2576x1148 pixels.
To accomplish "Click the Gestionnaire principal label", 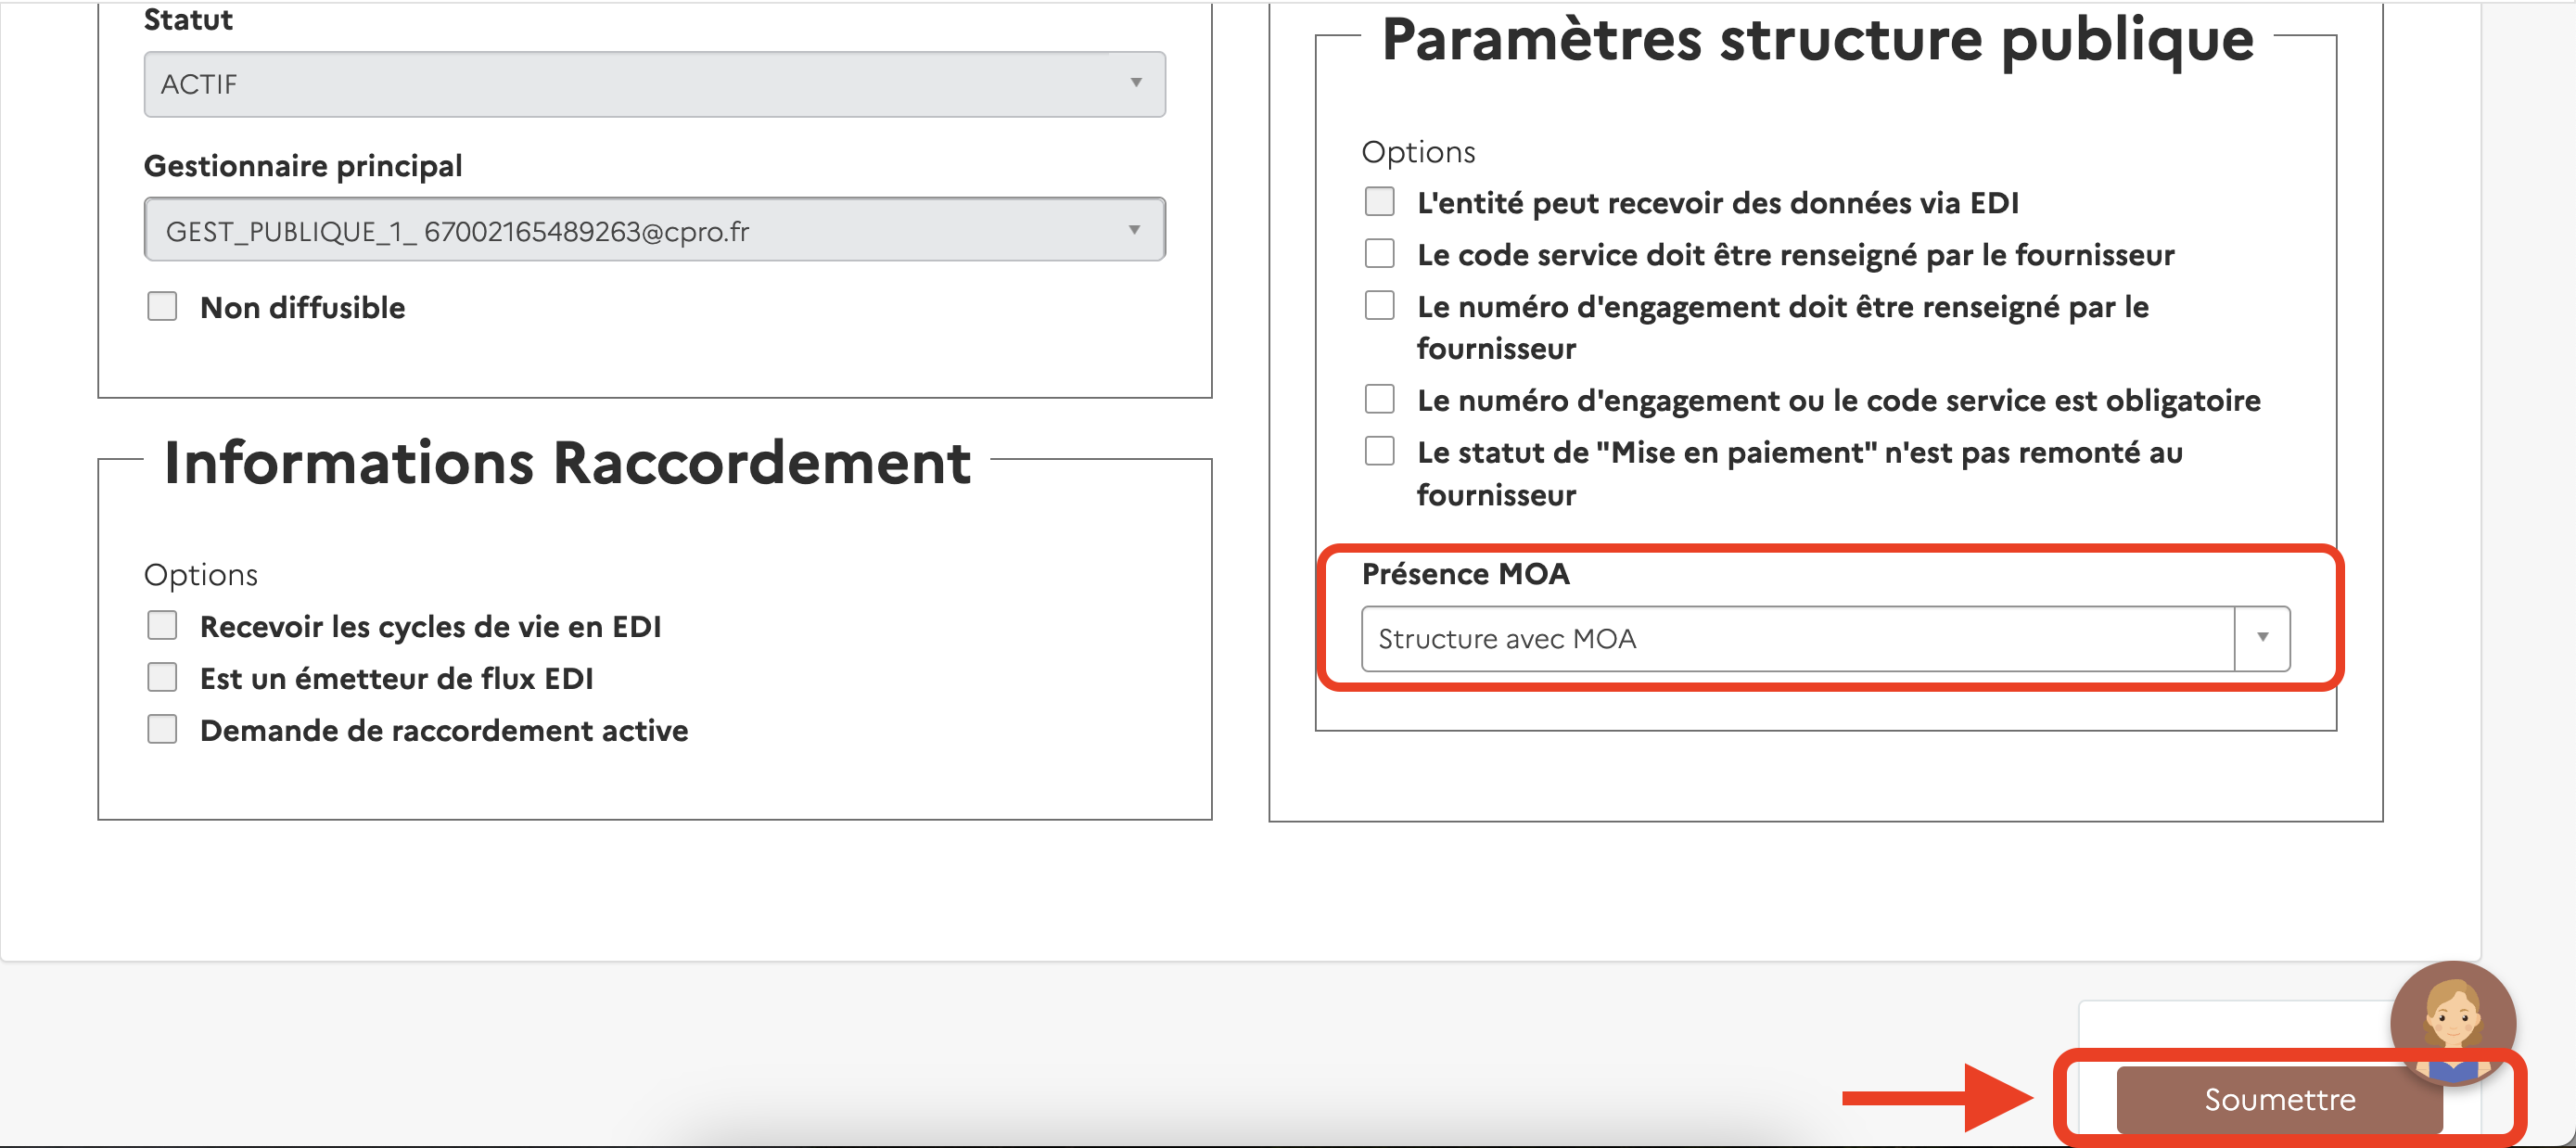I will click(x=303, y=166).
